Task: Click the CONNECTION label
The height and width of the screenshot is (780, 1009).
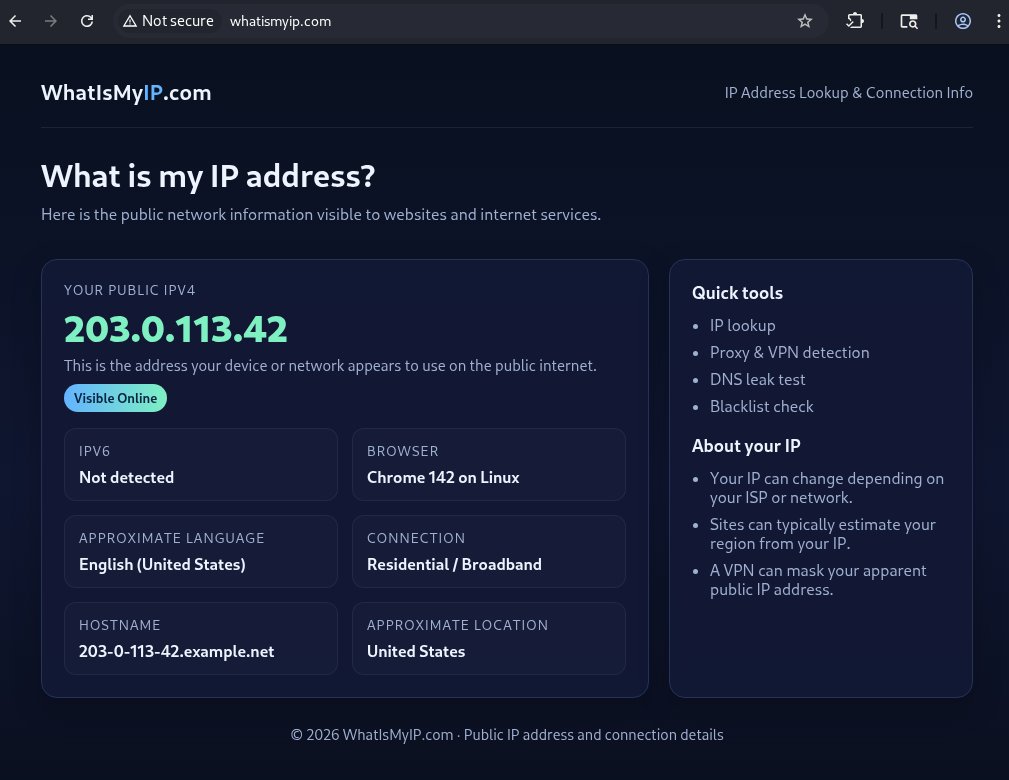Action: 416,538
